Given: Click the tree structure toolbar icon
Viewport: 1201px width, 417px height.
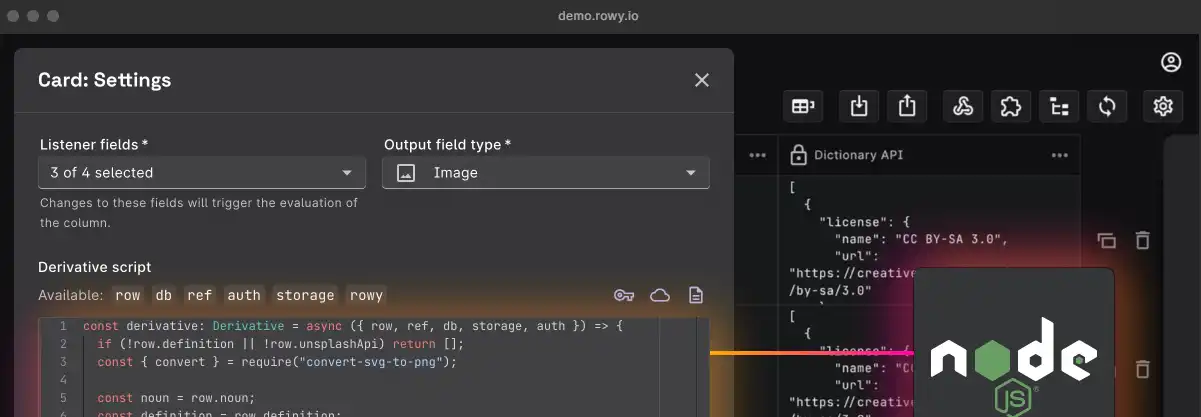Looking at the screenshot, I should tap(1059, 105).
